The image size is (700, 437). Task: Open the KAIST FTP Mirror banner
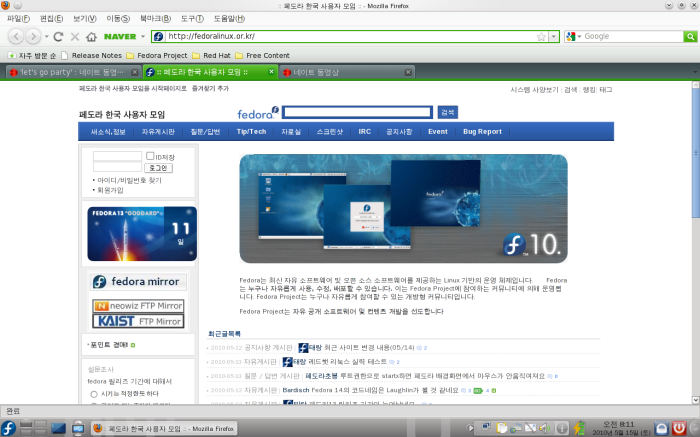click(138, 321)
